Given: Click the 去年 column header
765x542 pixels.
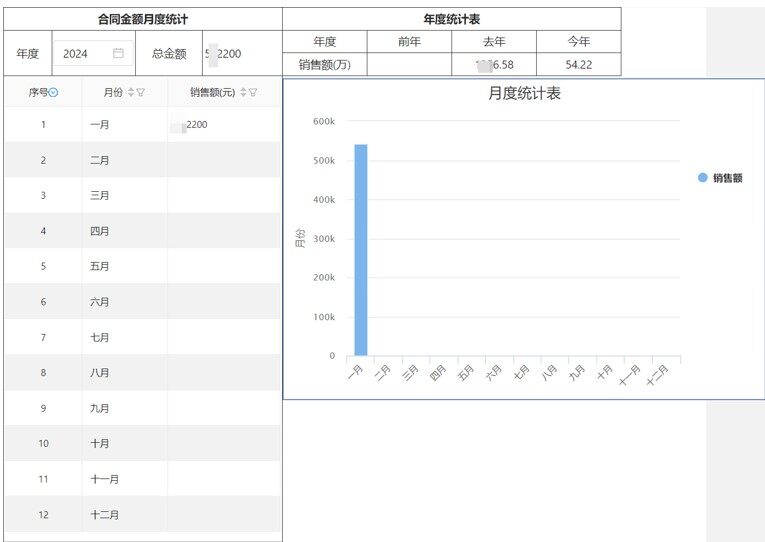Looking at the screenshot, I should 494,42.
